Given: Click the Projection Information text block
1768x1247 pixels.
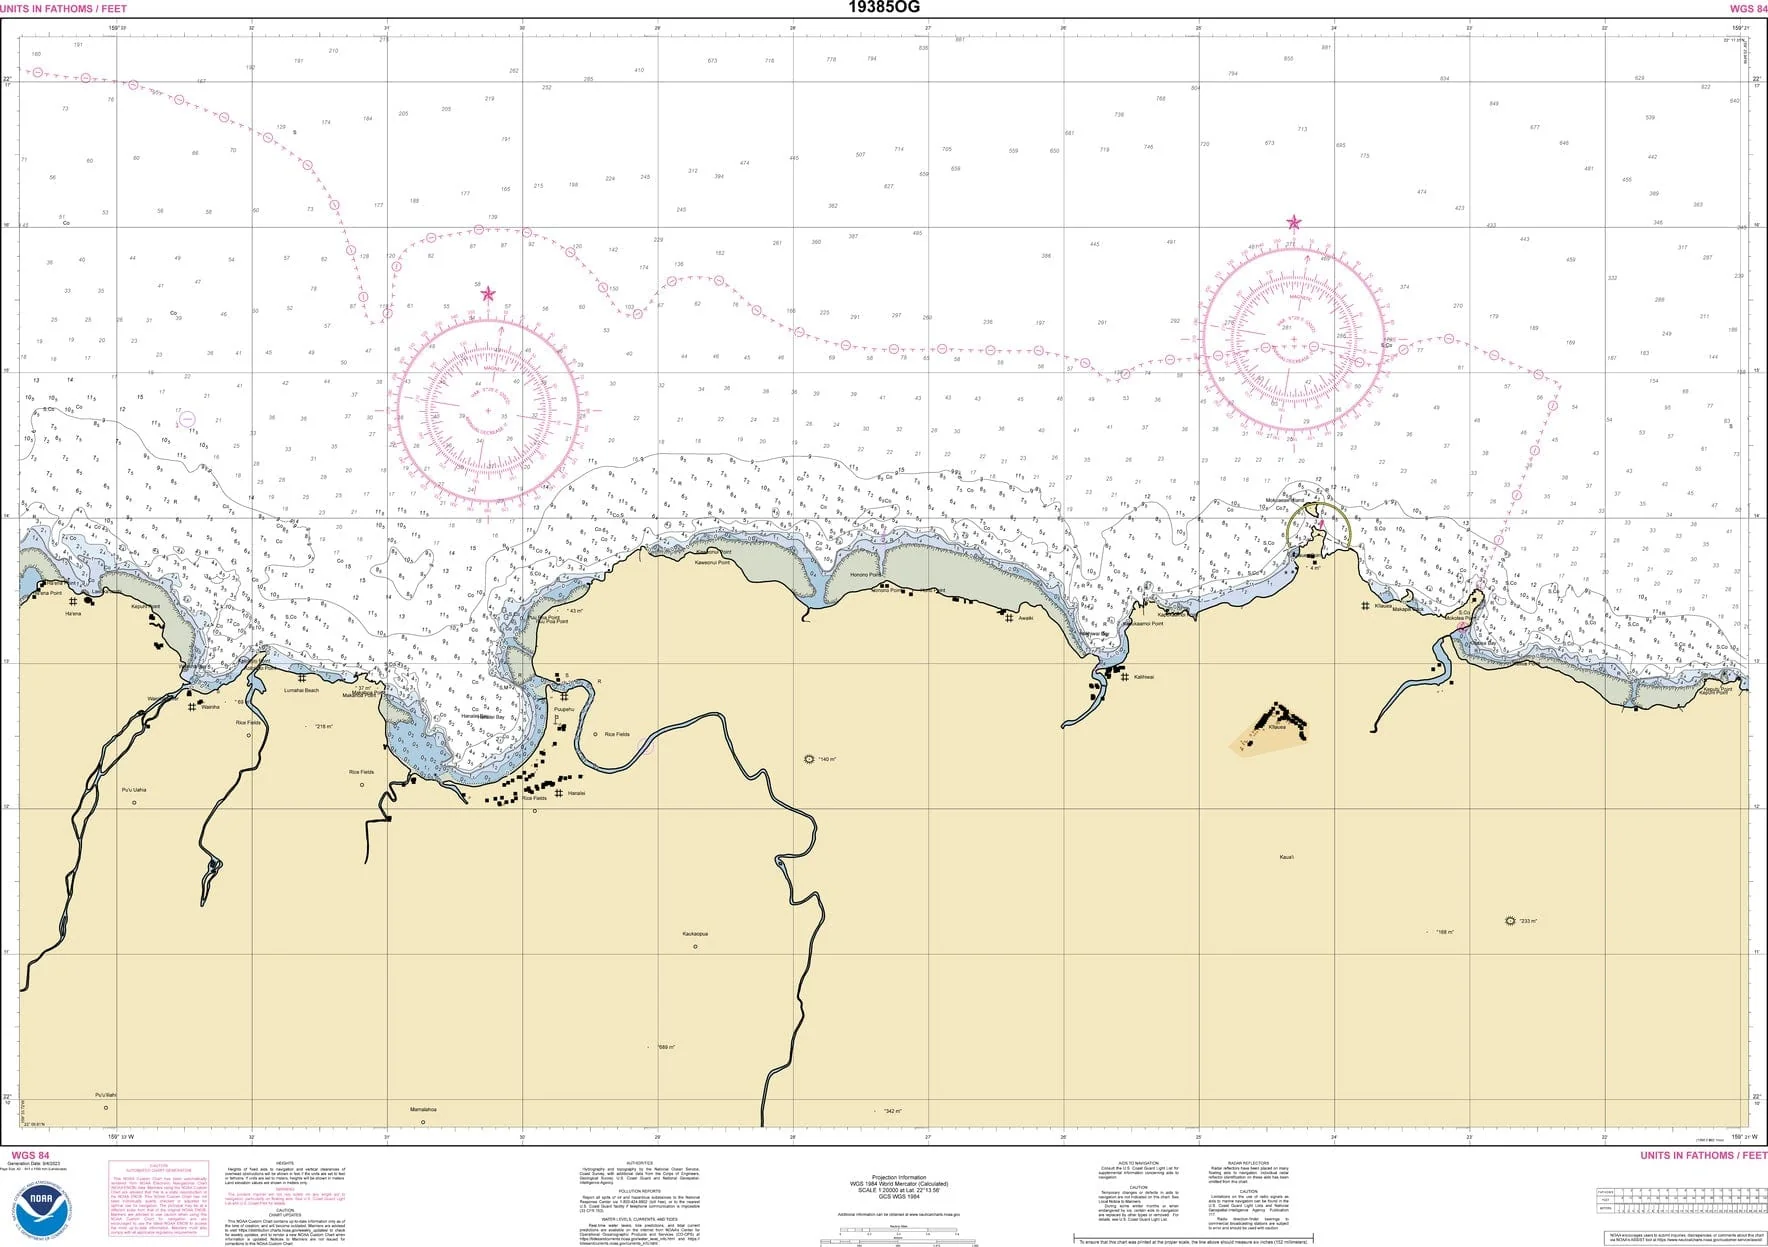Looking at the screenshot, I should [x=899, y=1188].
